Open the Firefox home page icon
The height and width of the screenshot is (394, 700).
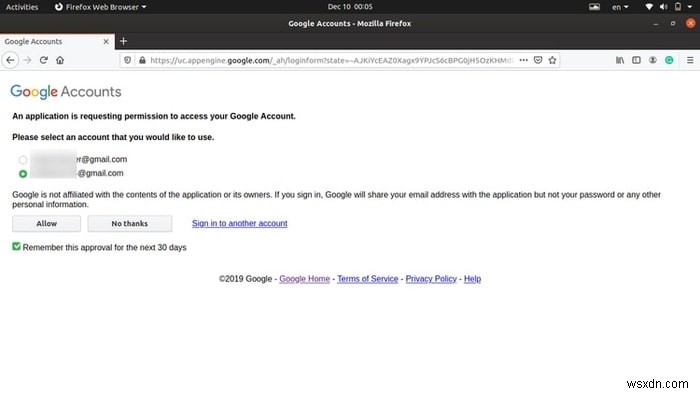(60, 60)
